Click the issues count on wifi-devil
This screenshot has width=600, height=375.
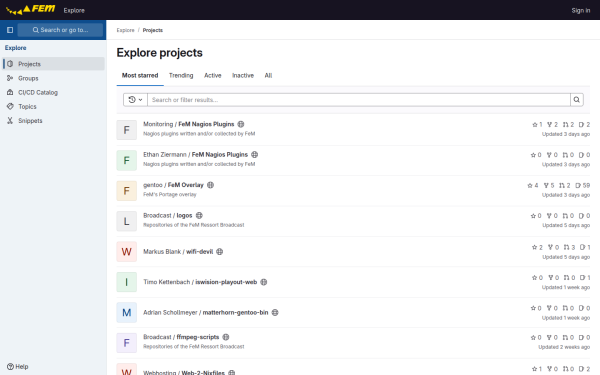(585, 247)
